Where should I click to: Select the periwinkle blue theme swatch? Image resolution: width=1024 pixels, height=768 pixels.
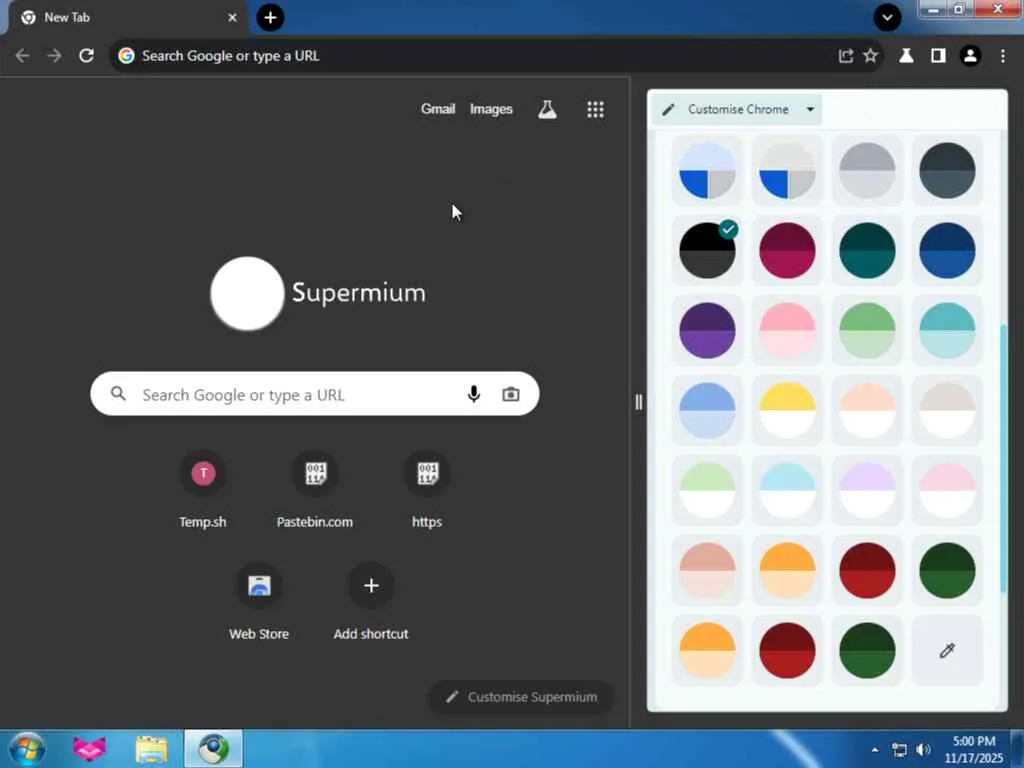707,410
